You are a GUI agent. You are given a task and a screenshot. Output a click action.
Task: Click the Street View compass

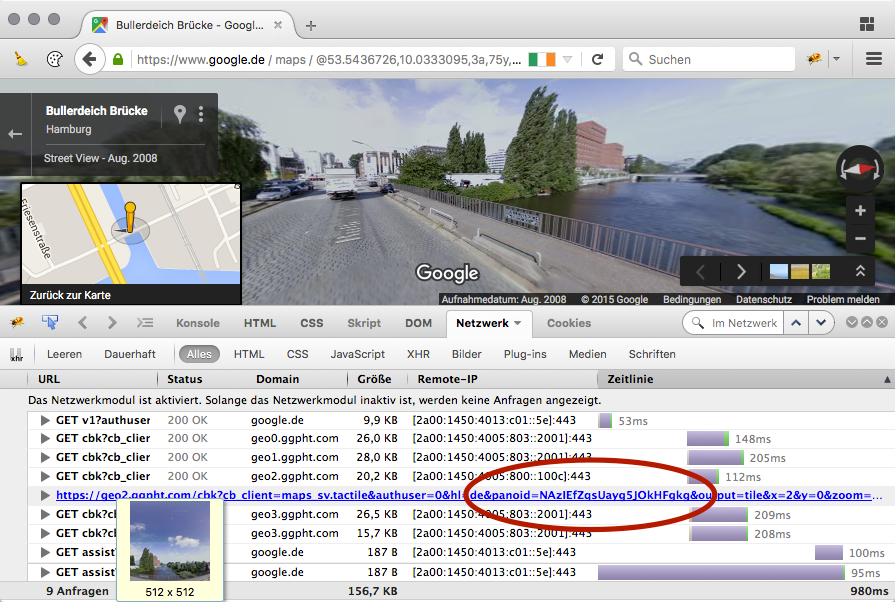click(x=860, y=169)
